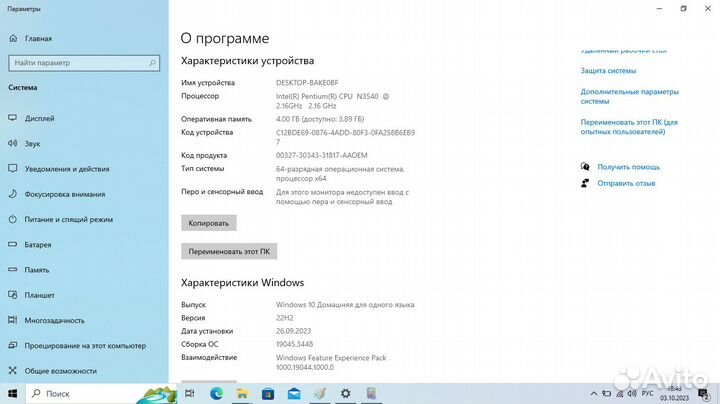Open the network icon in system tray
Image resolution: width=720 pixels, height=404 pixels.
(619, 394)
